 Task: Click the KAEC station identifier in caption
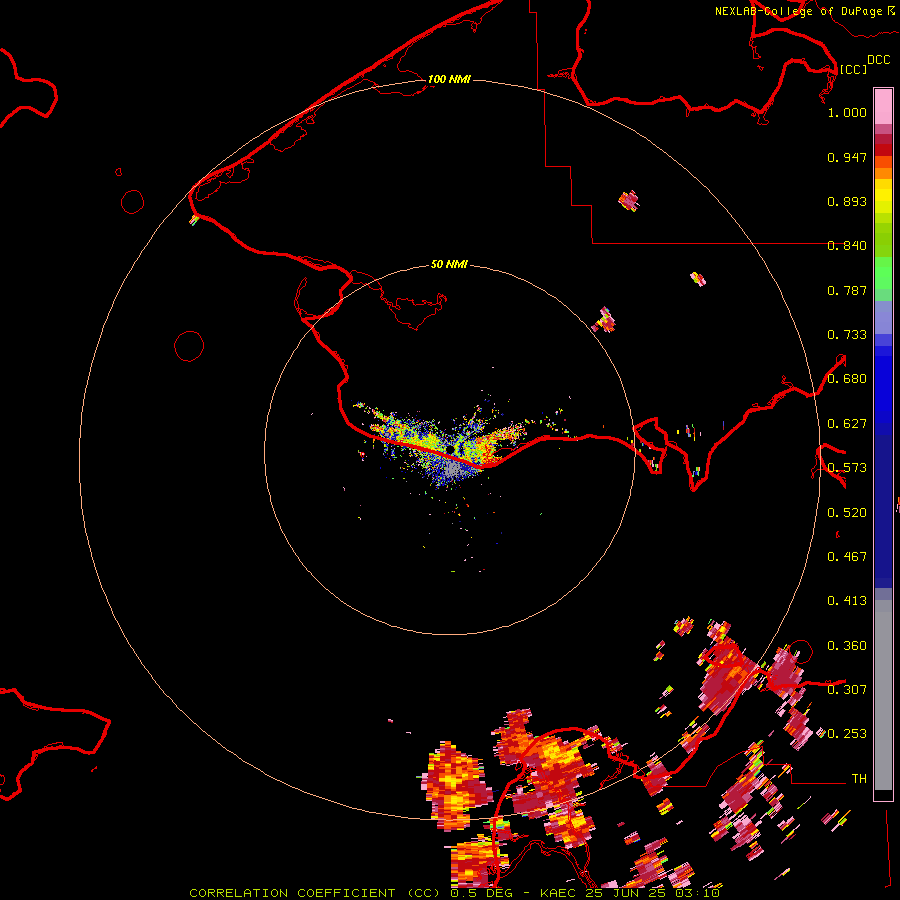[560, 893]
